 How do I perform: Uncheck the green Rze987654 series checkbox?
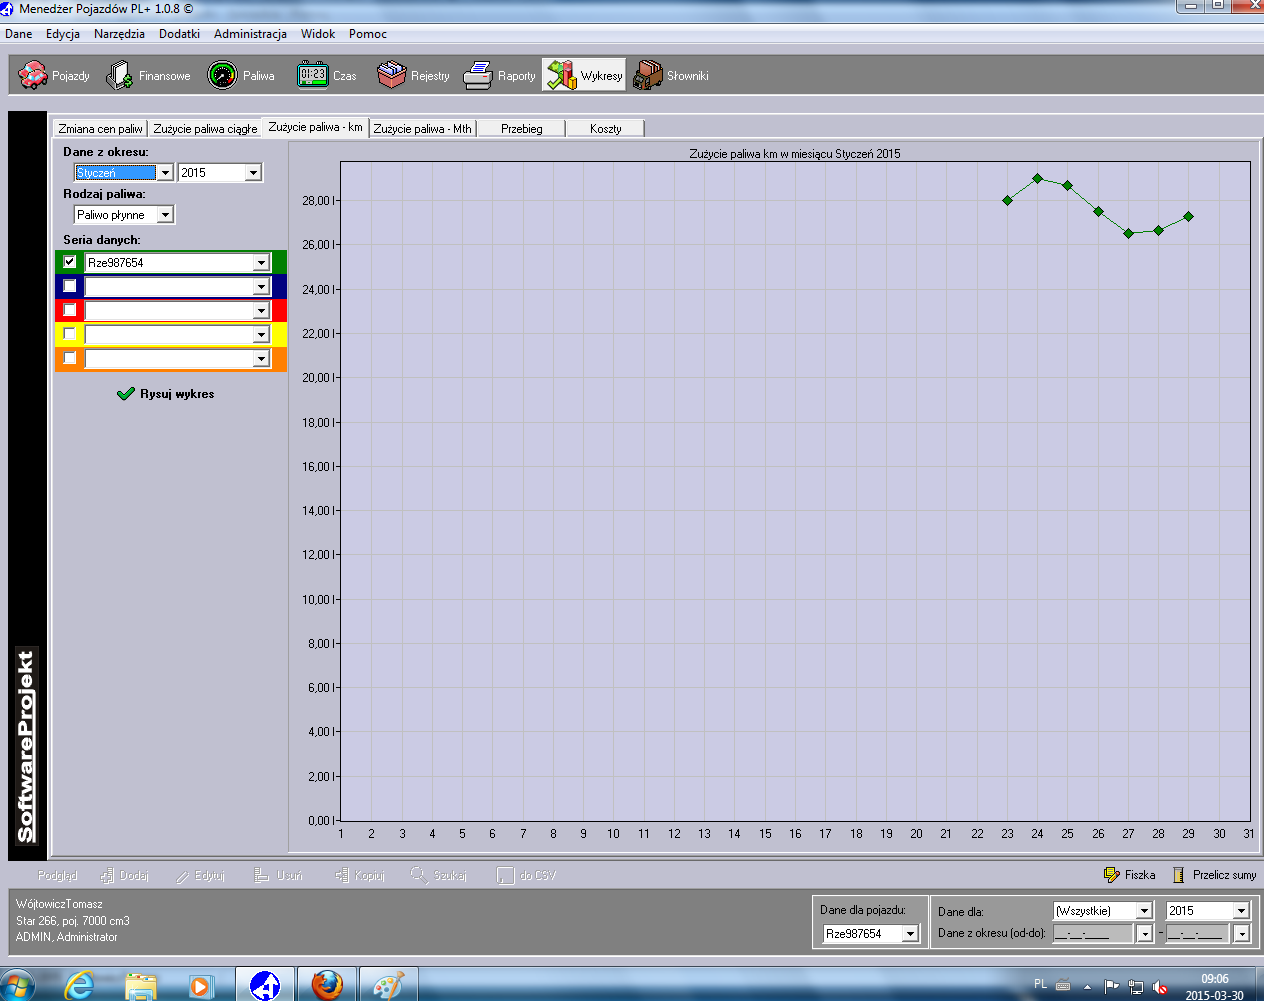point(70,262)
